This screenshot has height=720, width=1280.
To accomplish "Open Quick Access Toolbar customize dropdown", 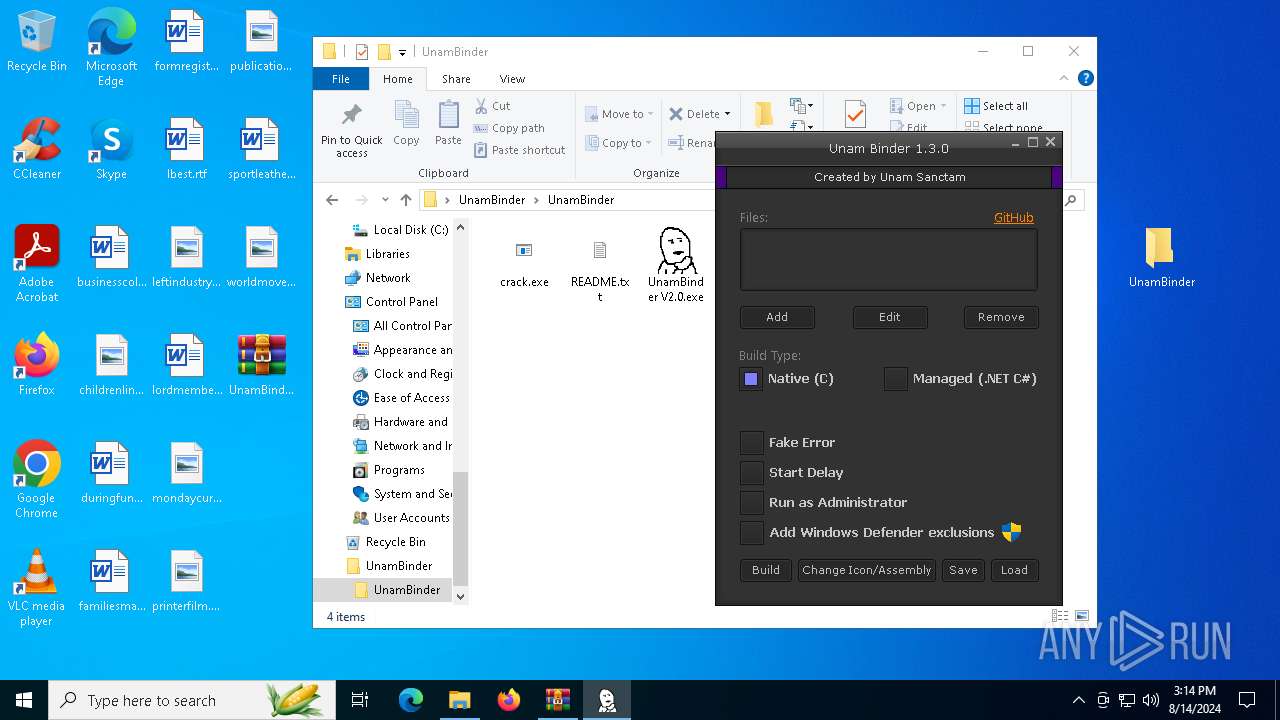I will [x=402, y=52].
